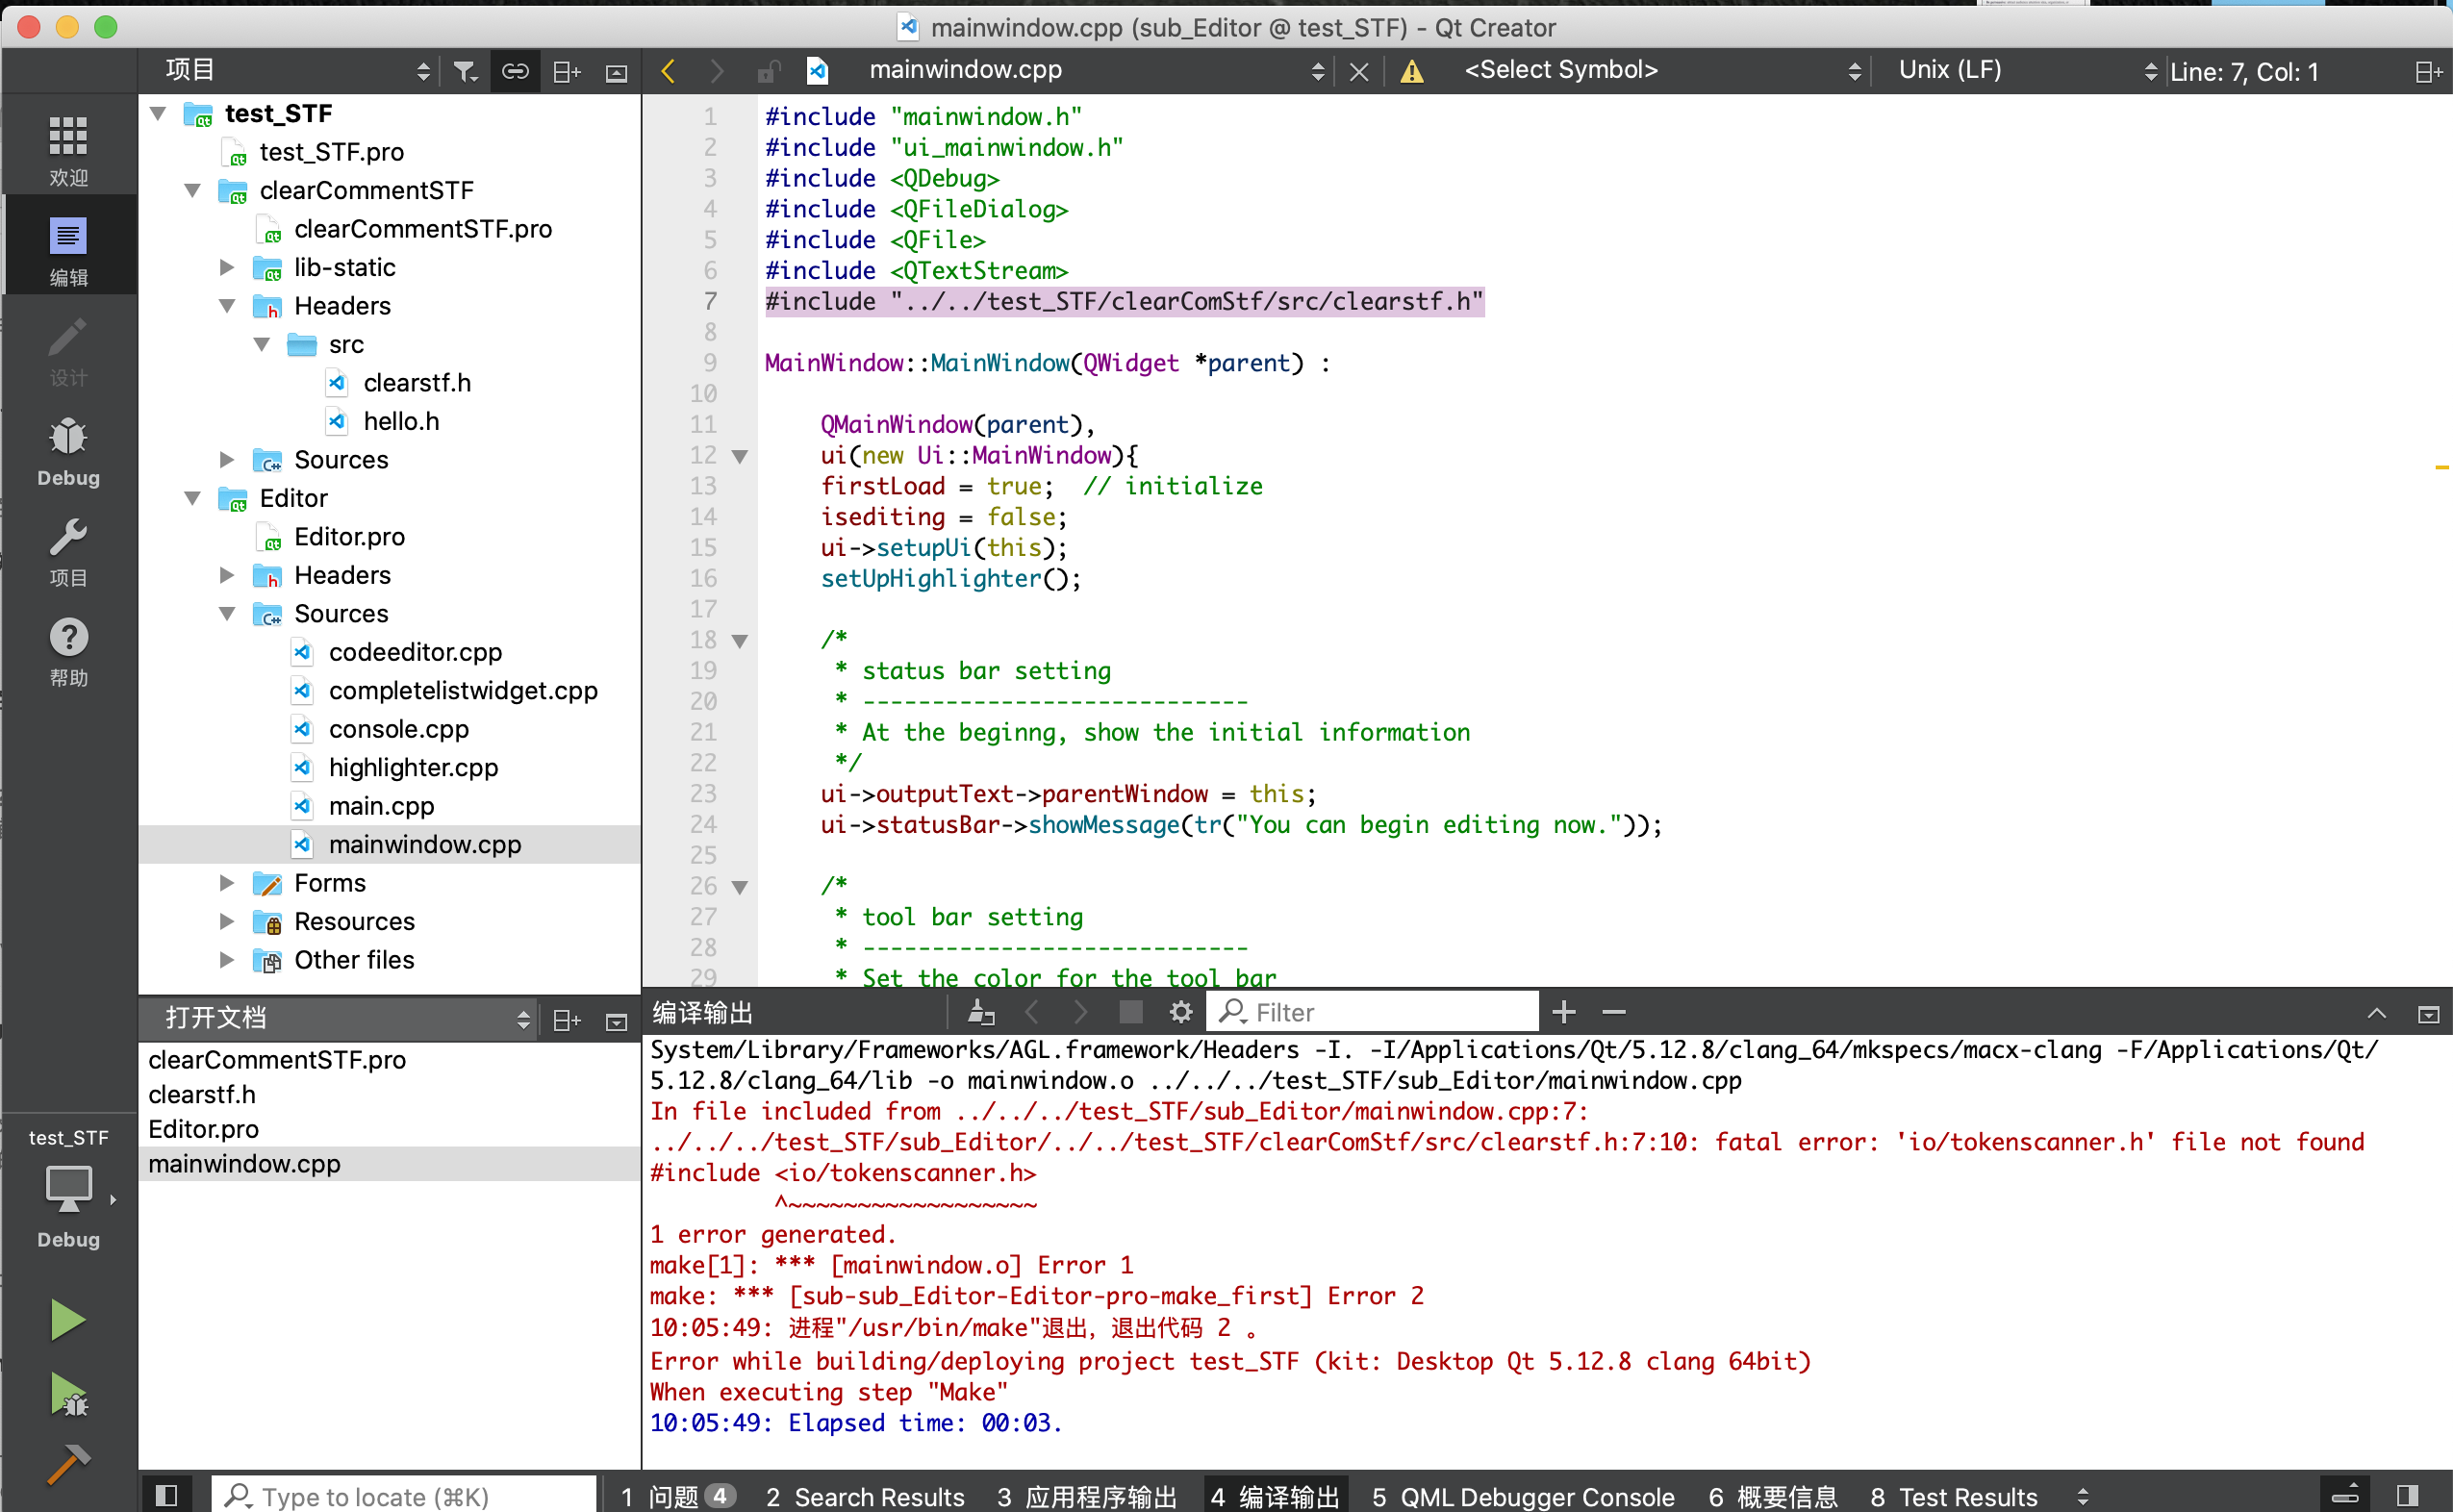The image size is (2453, 1512).
Task: Open the Select Symbol dropdown
Action: [1662, 70]
